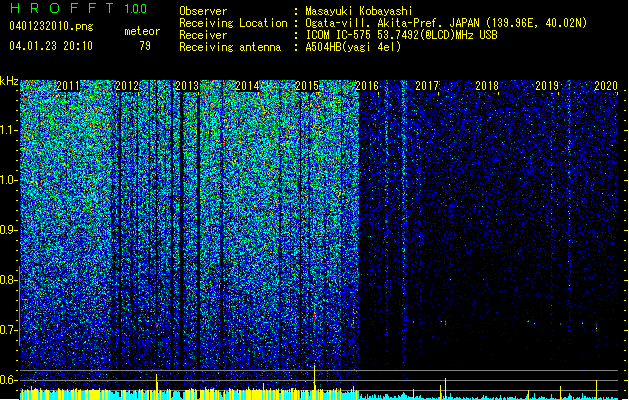The image size is (629, 400).
Task: Select the Ogata-vill. Akita-Pref. JAPAN location text
Action: 446,23
